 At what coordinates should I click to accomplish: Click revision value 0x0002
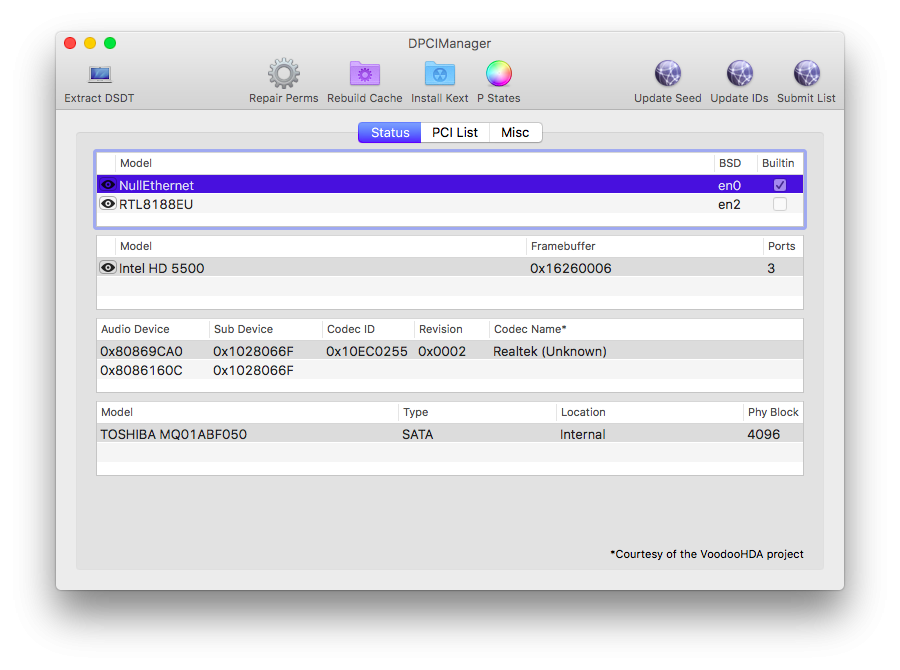coord(442,351)
